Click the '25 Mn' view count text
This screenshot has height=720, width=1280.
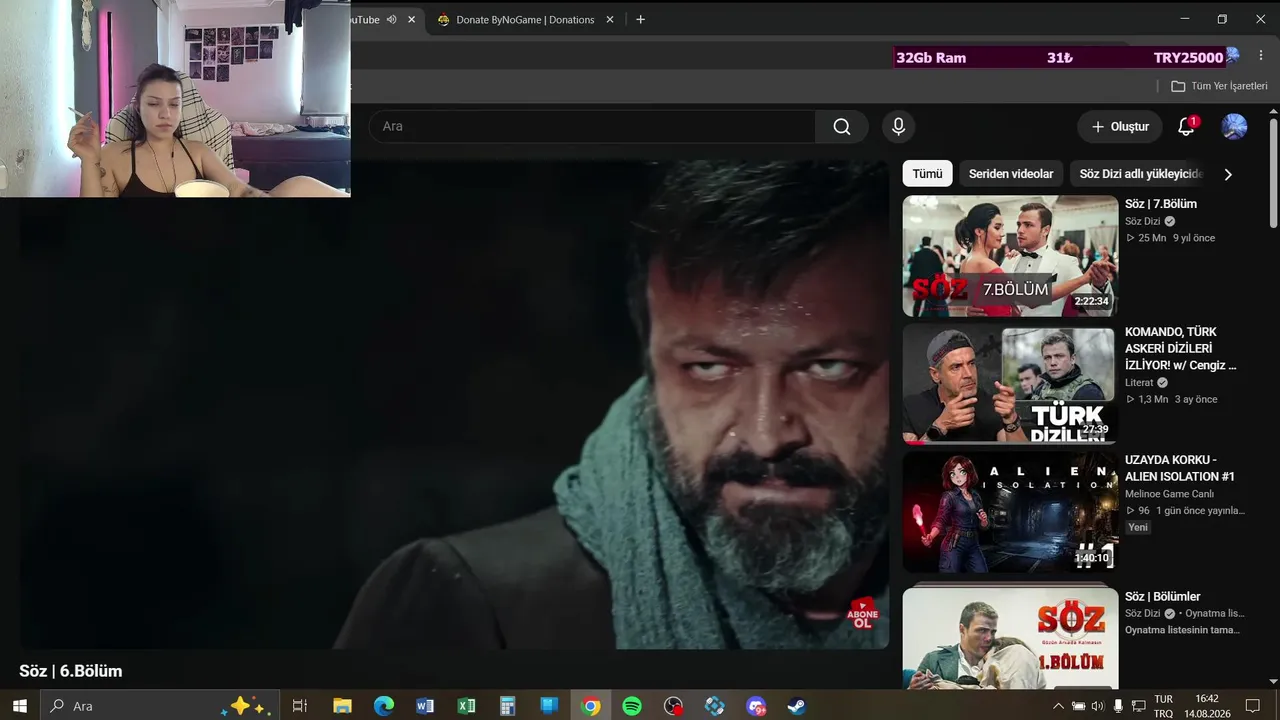[x=1152, y=238]
